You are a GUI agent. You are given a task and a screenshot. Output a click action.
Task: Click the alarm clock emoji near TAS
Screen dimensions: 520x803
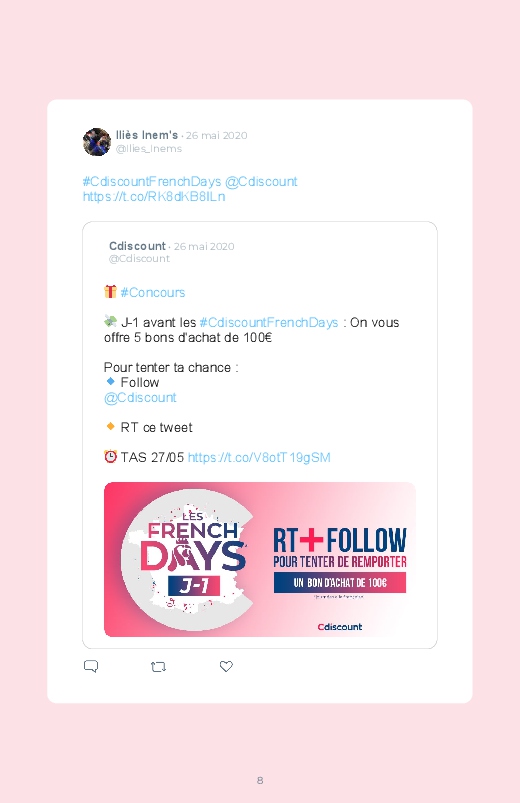pos(110,456)
